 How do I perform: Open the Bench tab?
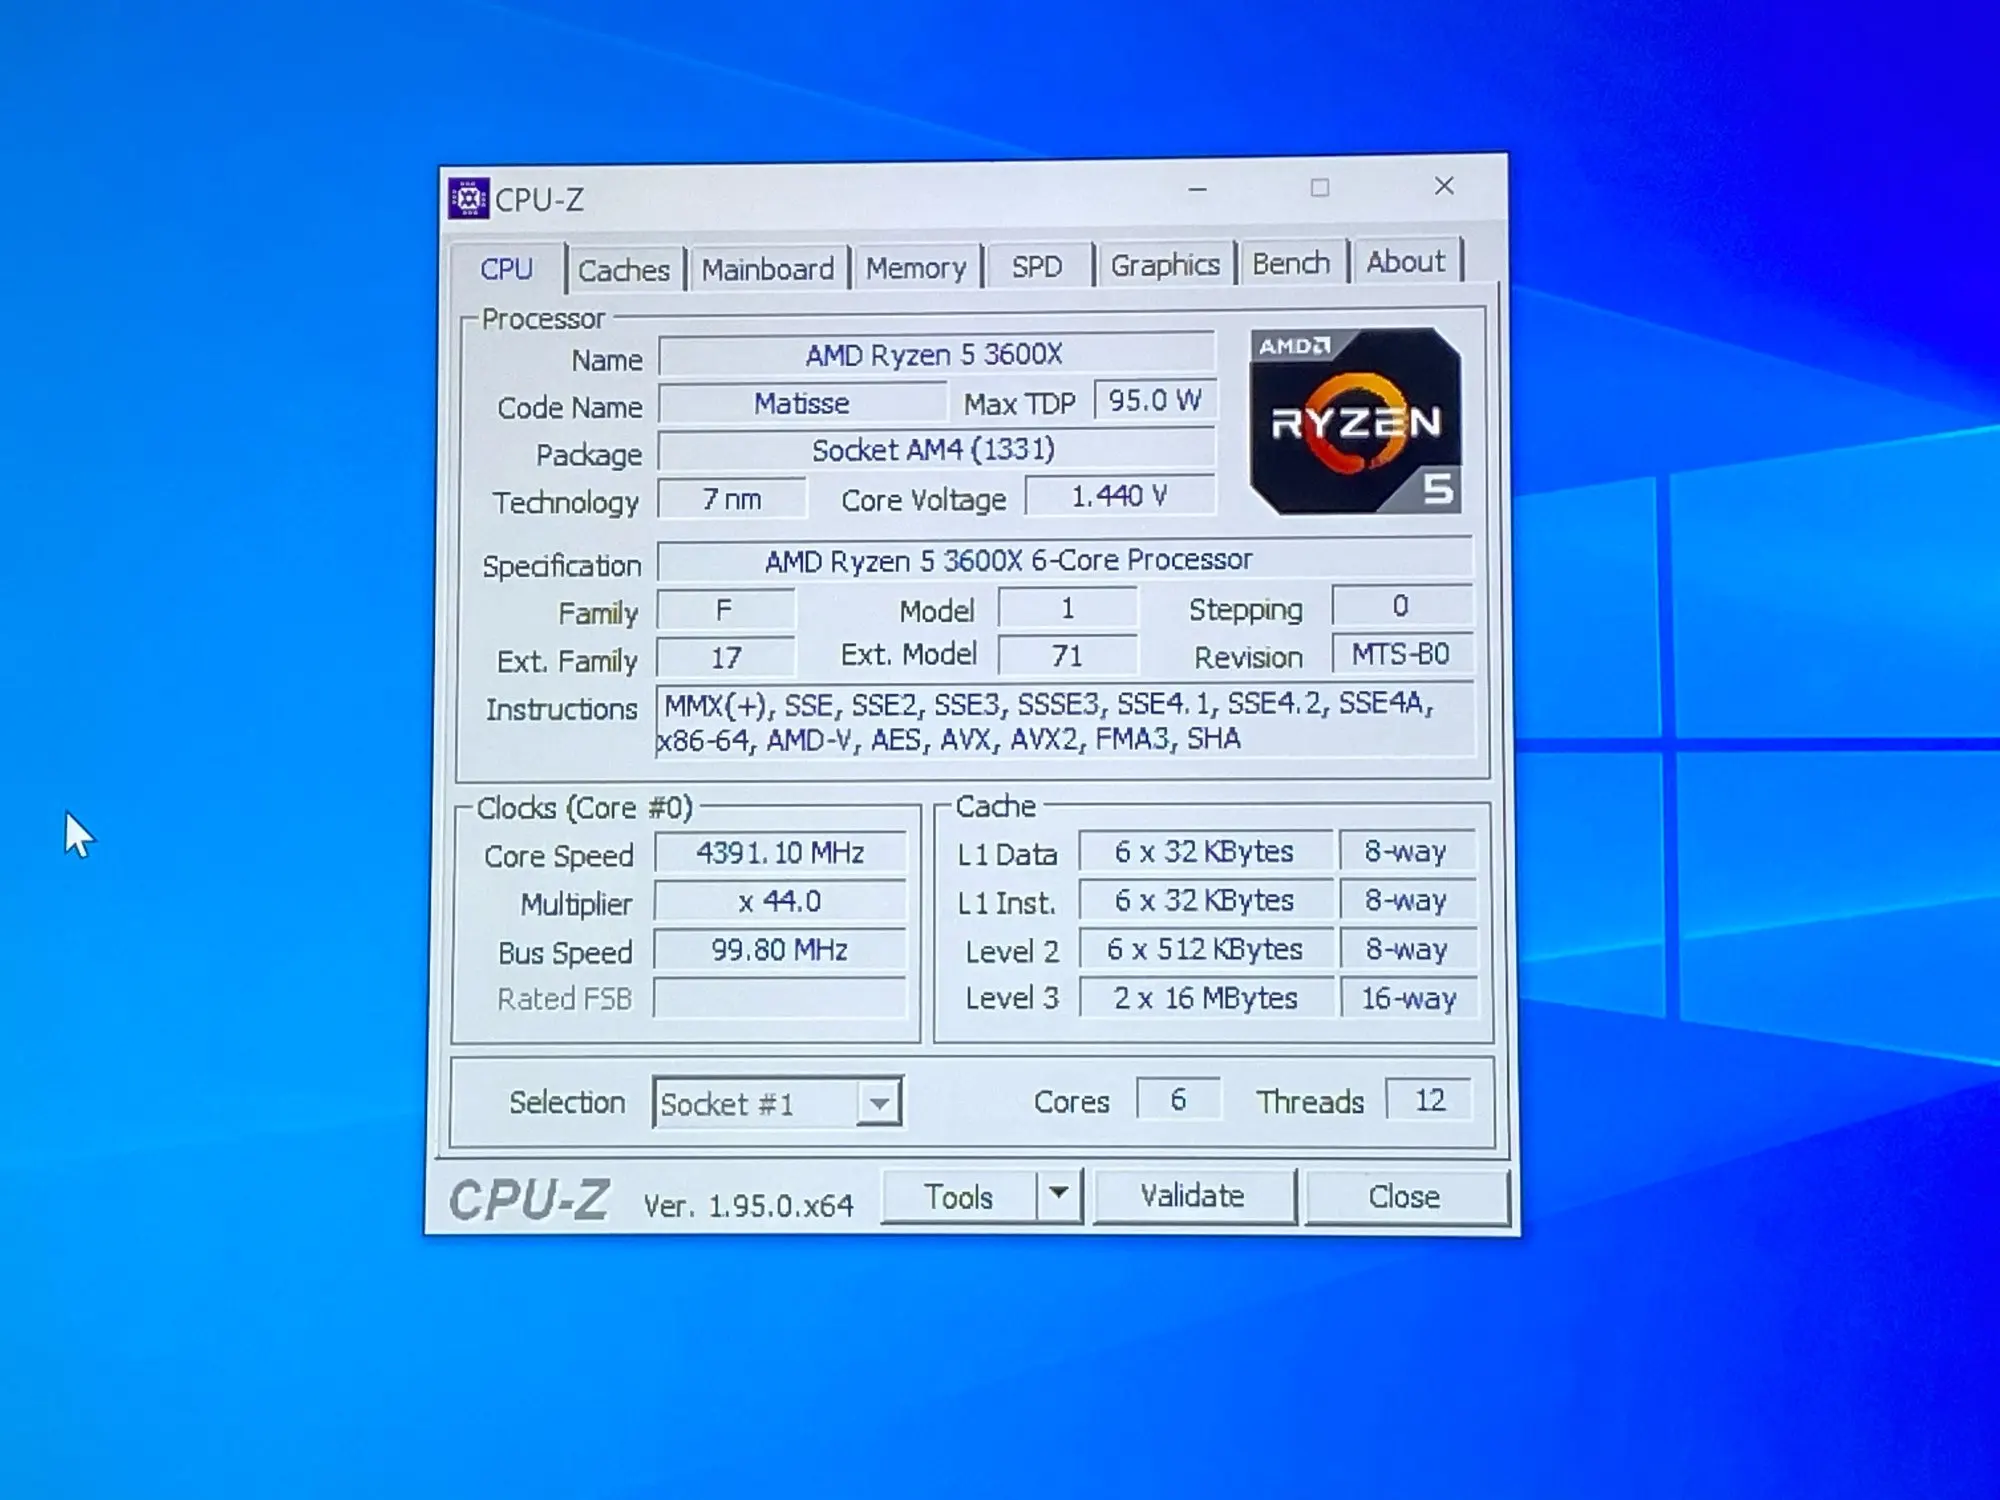pos(1291,264)
